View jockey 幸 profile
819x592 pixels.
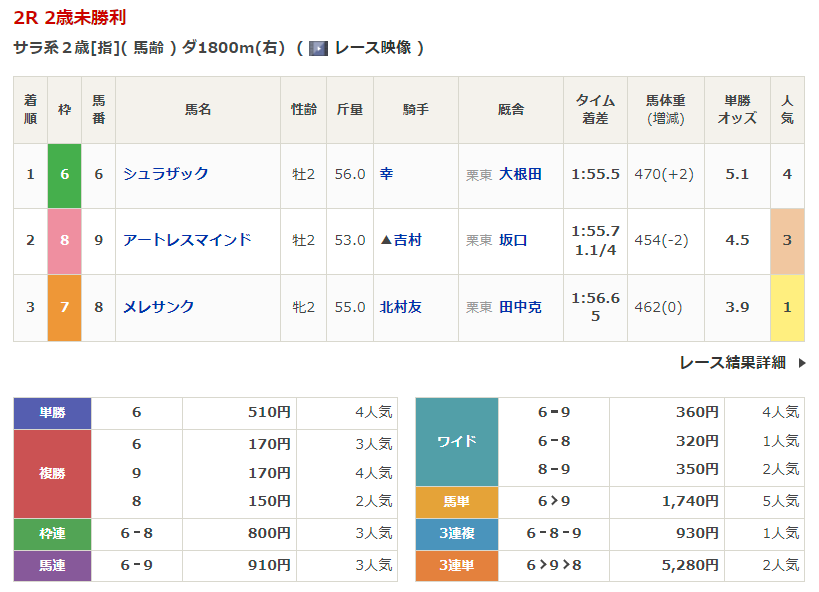click(387, 174)
